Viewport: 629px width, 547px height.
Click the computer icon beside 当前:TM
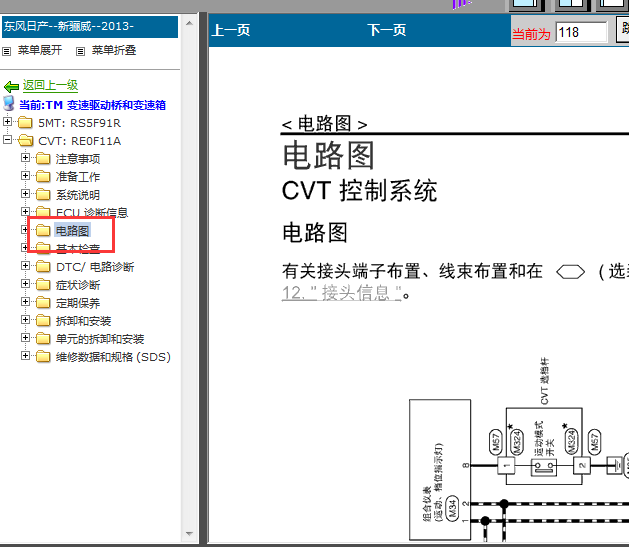9,103
